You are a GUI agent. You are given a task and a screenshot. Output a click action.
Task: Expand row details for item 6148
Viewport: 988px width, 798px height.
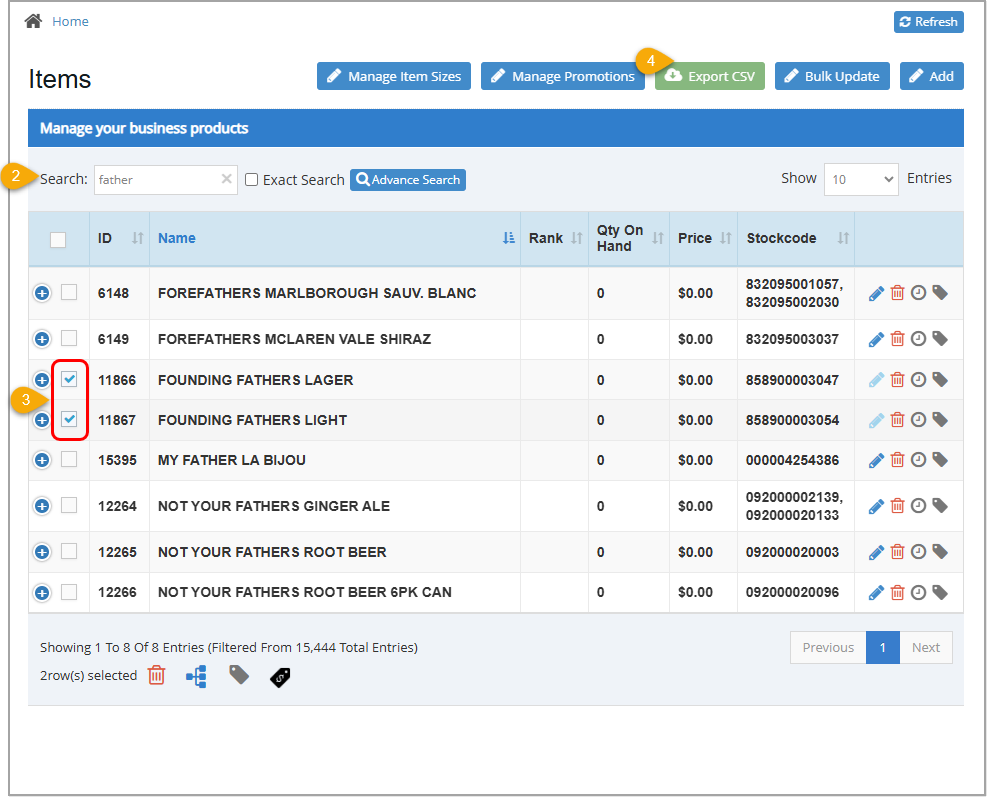[x=41, y=292]
